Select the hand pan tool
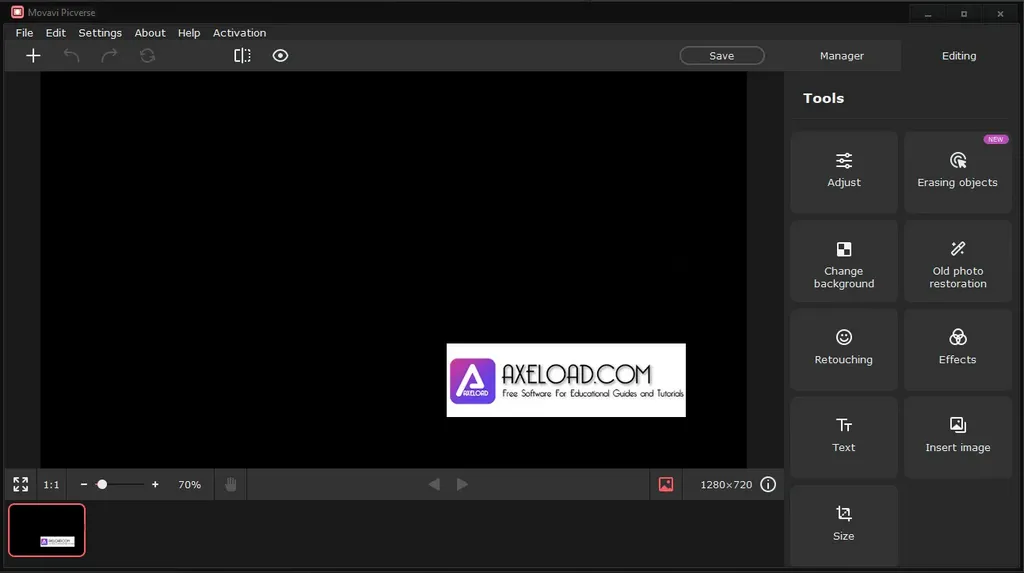 click(231, 484)
